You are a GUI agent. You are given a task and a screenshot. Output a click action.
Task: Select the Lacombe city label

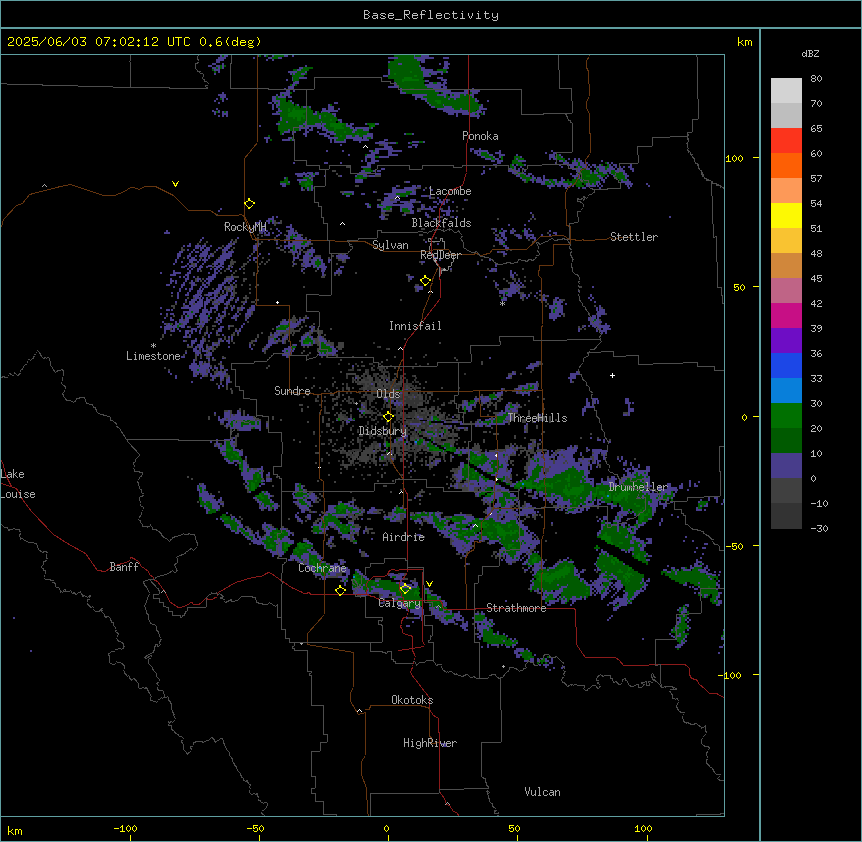[450, 191]
